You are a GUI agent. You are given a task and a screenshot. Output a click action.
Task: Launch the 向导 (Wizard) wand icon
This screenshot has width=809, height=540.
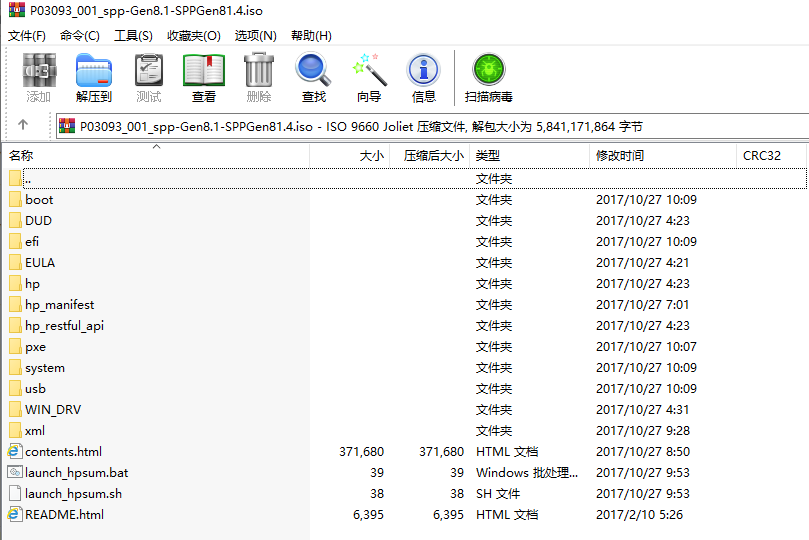click(369, 78)
